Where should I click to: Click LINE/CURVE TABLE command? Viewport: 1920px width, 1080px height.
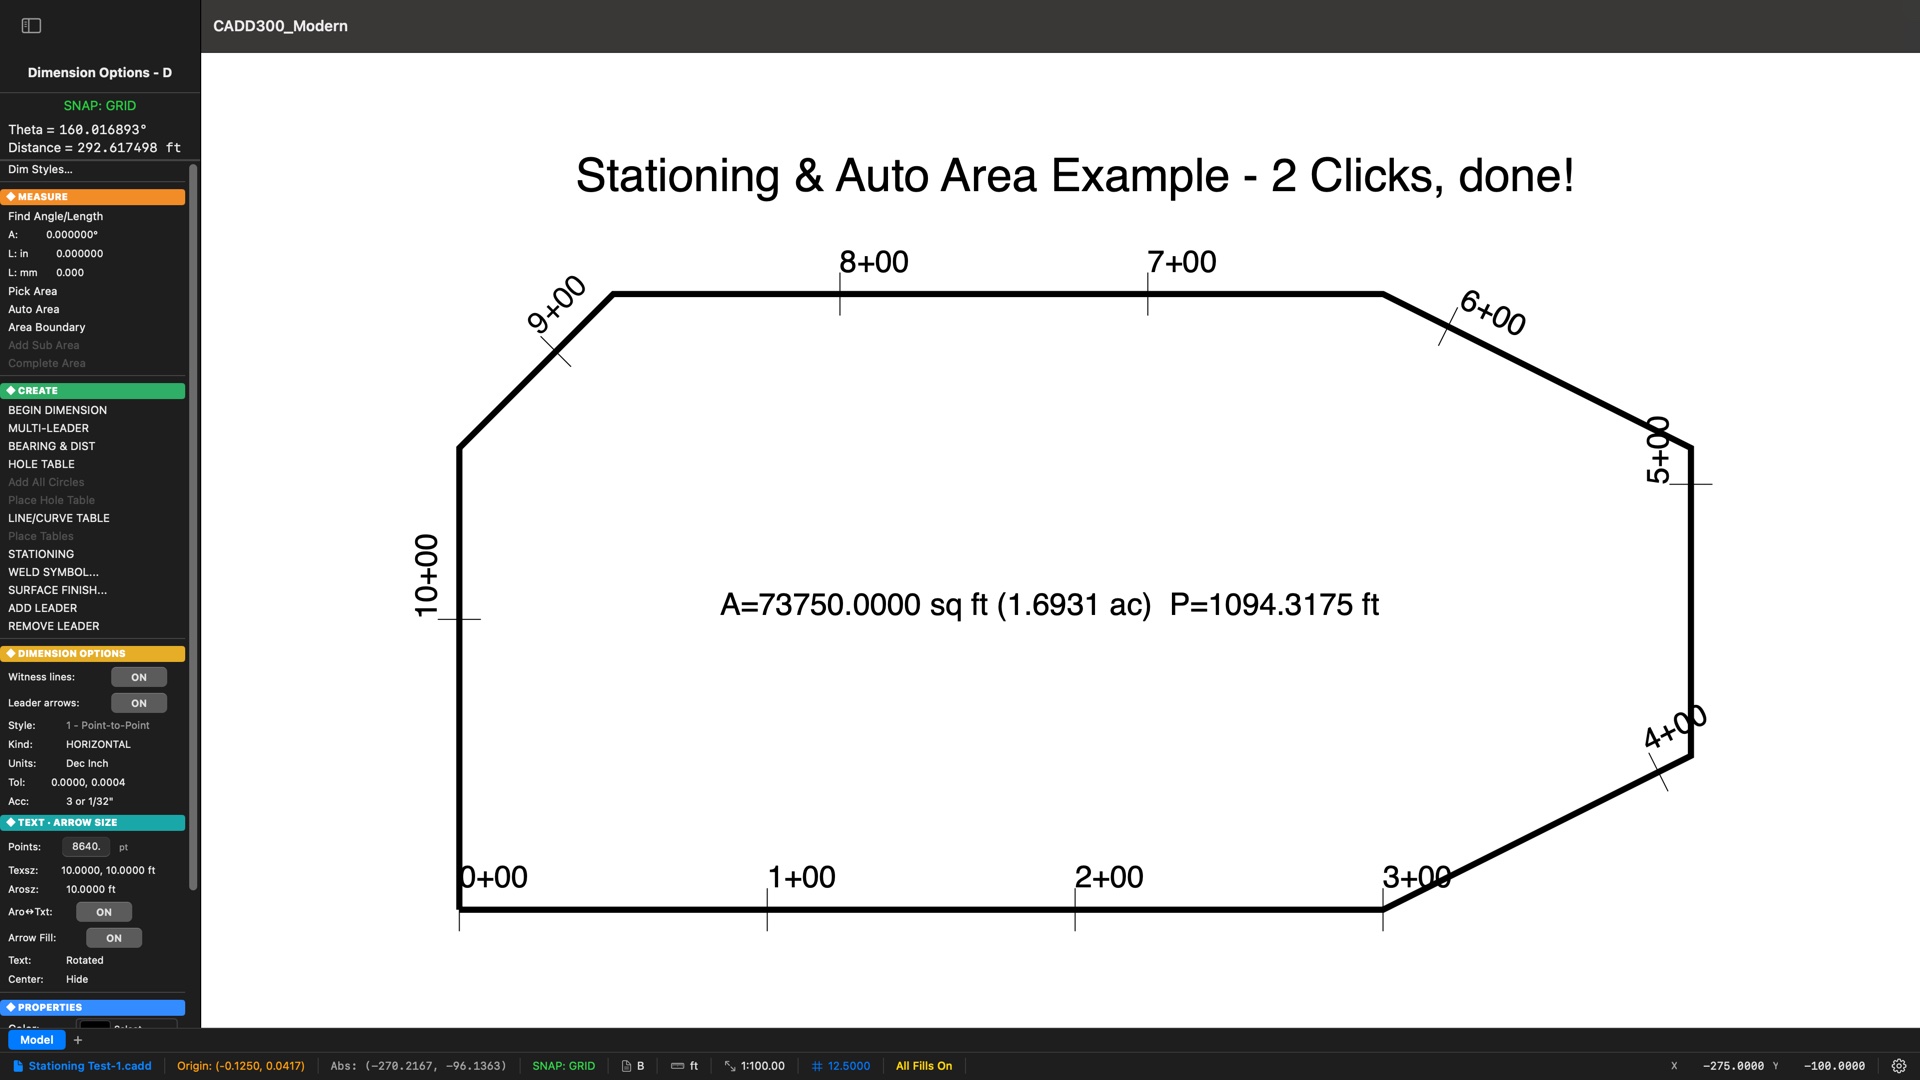[x=59, y=519]
